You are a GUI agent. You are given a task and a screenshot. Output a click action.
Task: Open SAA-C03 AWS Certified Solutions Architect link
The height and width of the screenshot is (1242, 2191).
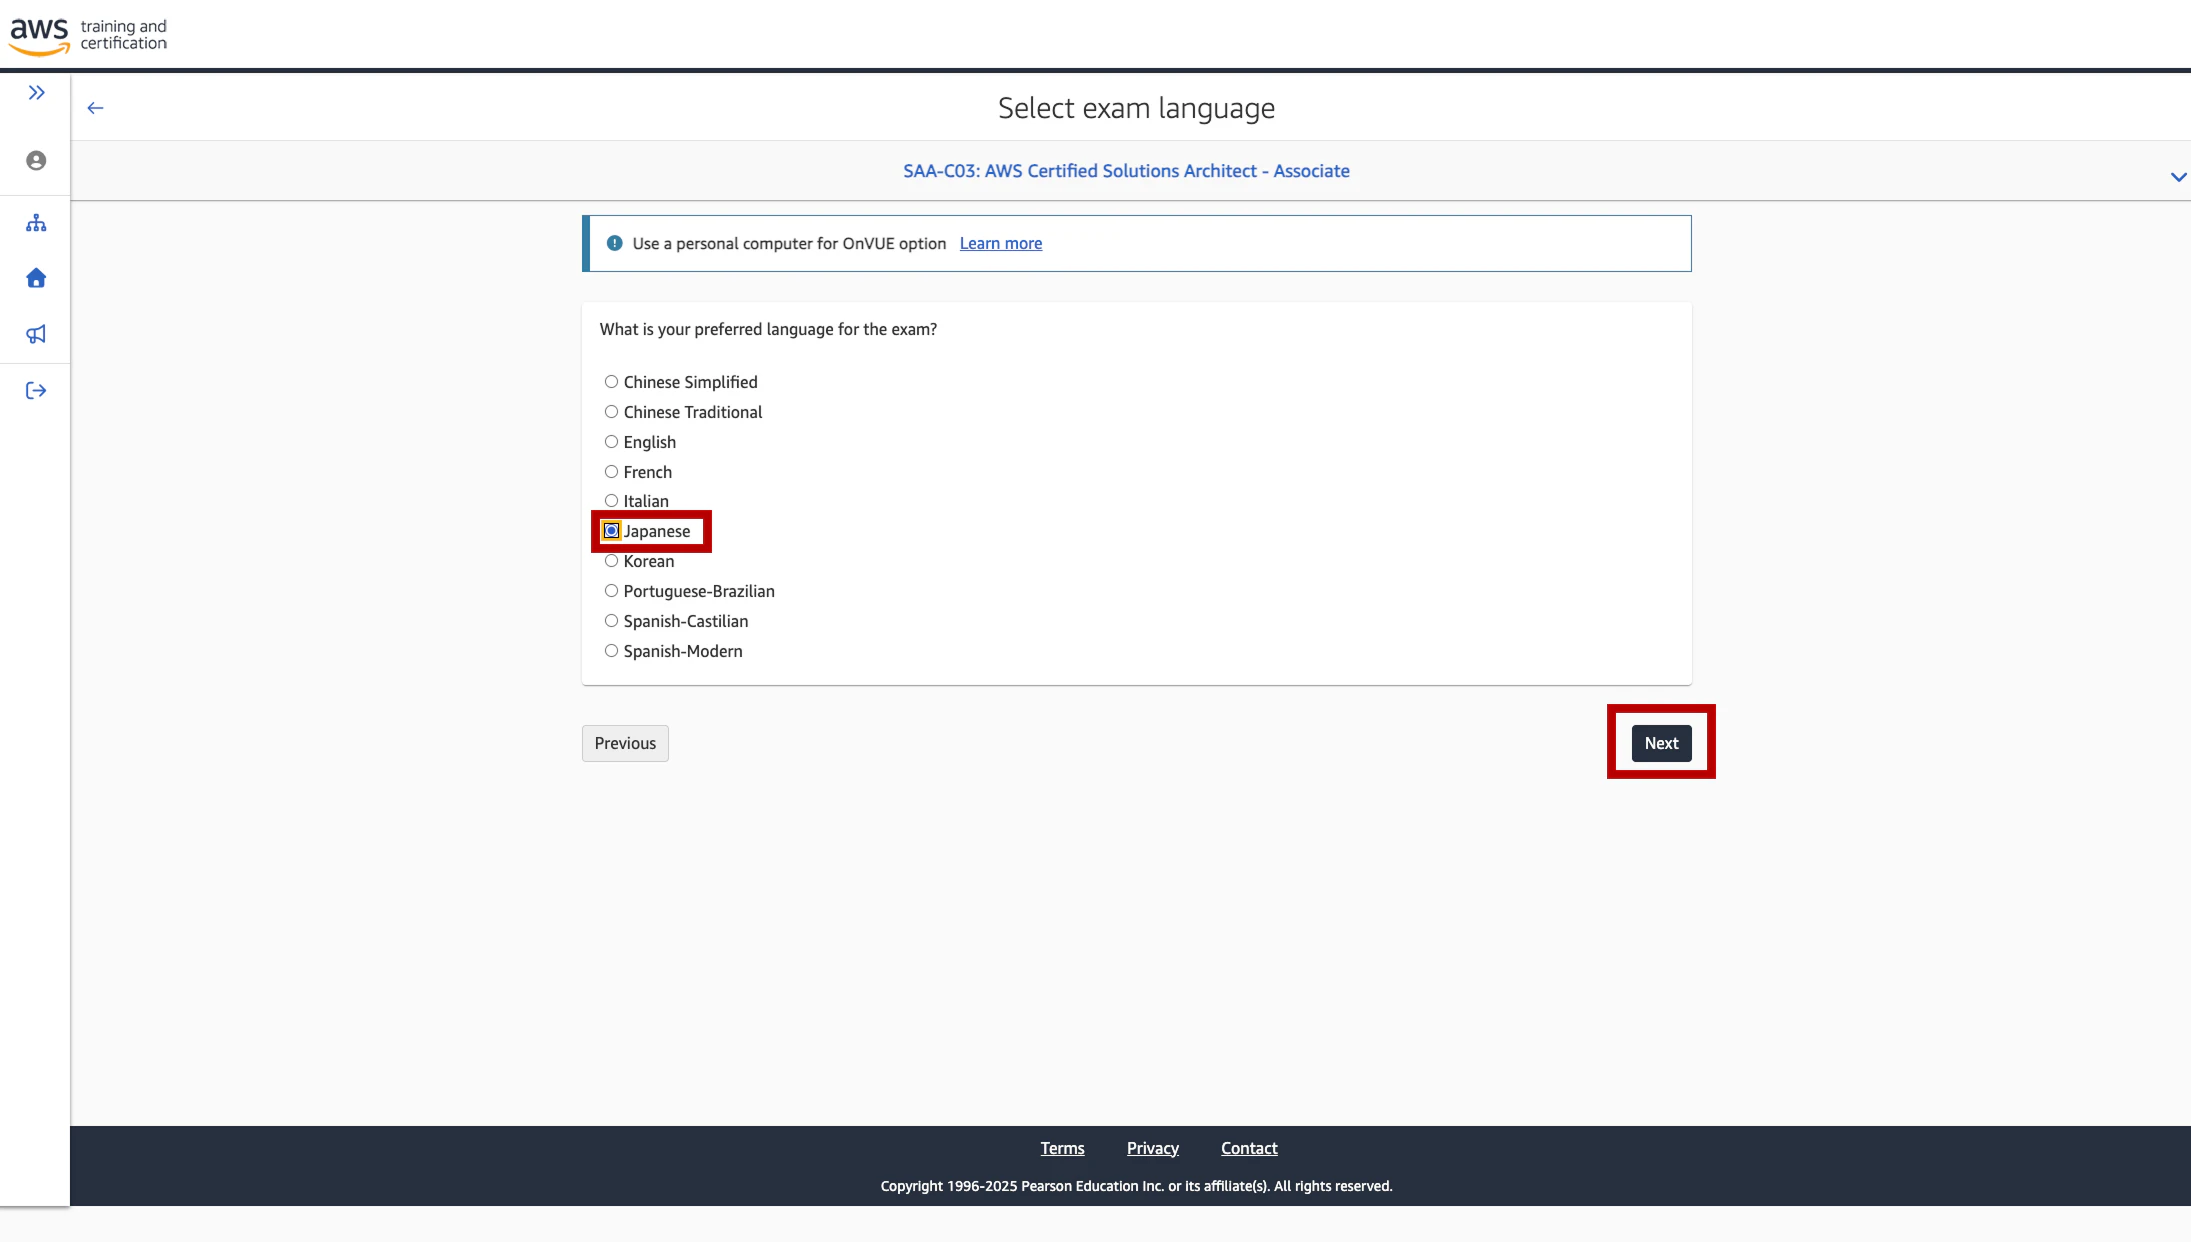[x=1126, y=171]
